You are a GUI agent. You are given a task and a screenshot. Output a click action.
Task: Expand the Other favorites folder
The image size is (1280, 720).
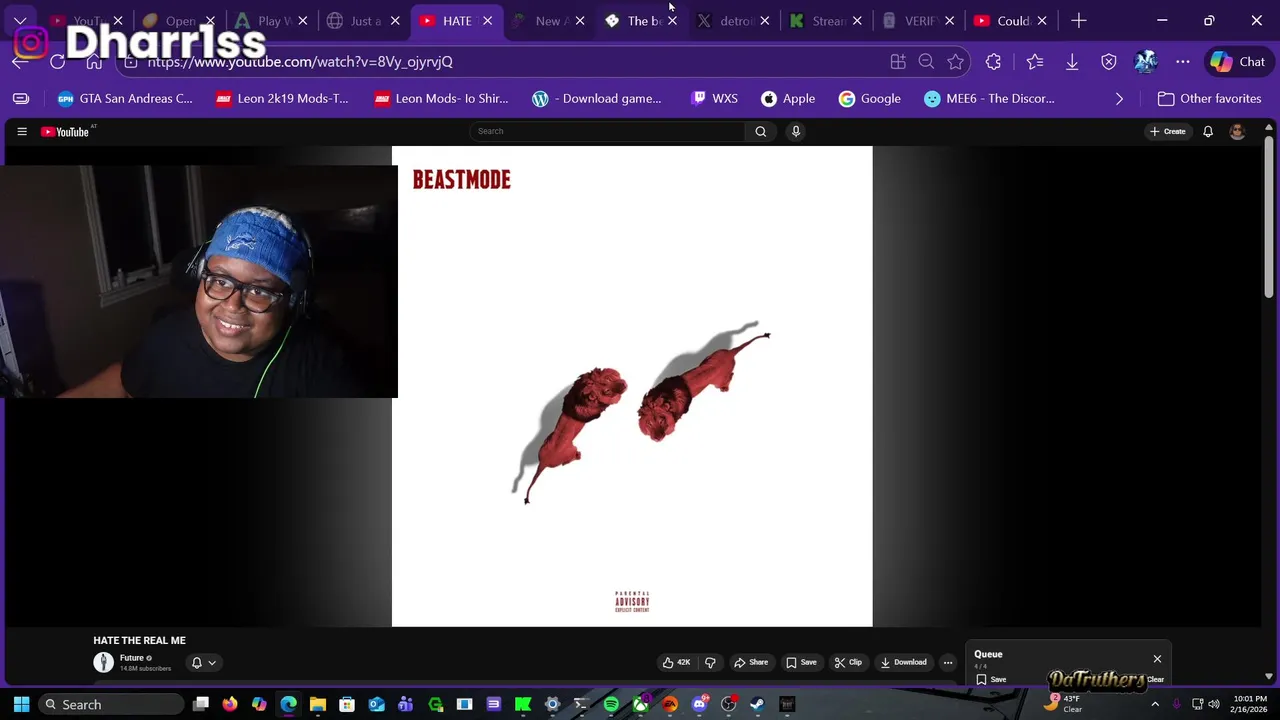[1209, 98]
